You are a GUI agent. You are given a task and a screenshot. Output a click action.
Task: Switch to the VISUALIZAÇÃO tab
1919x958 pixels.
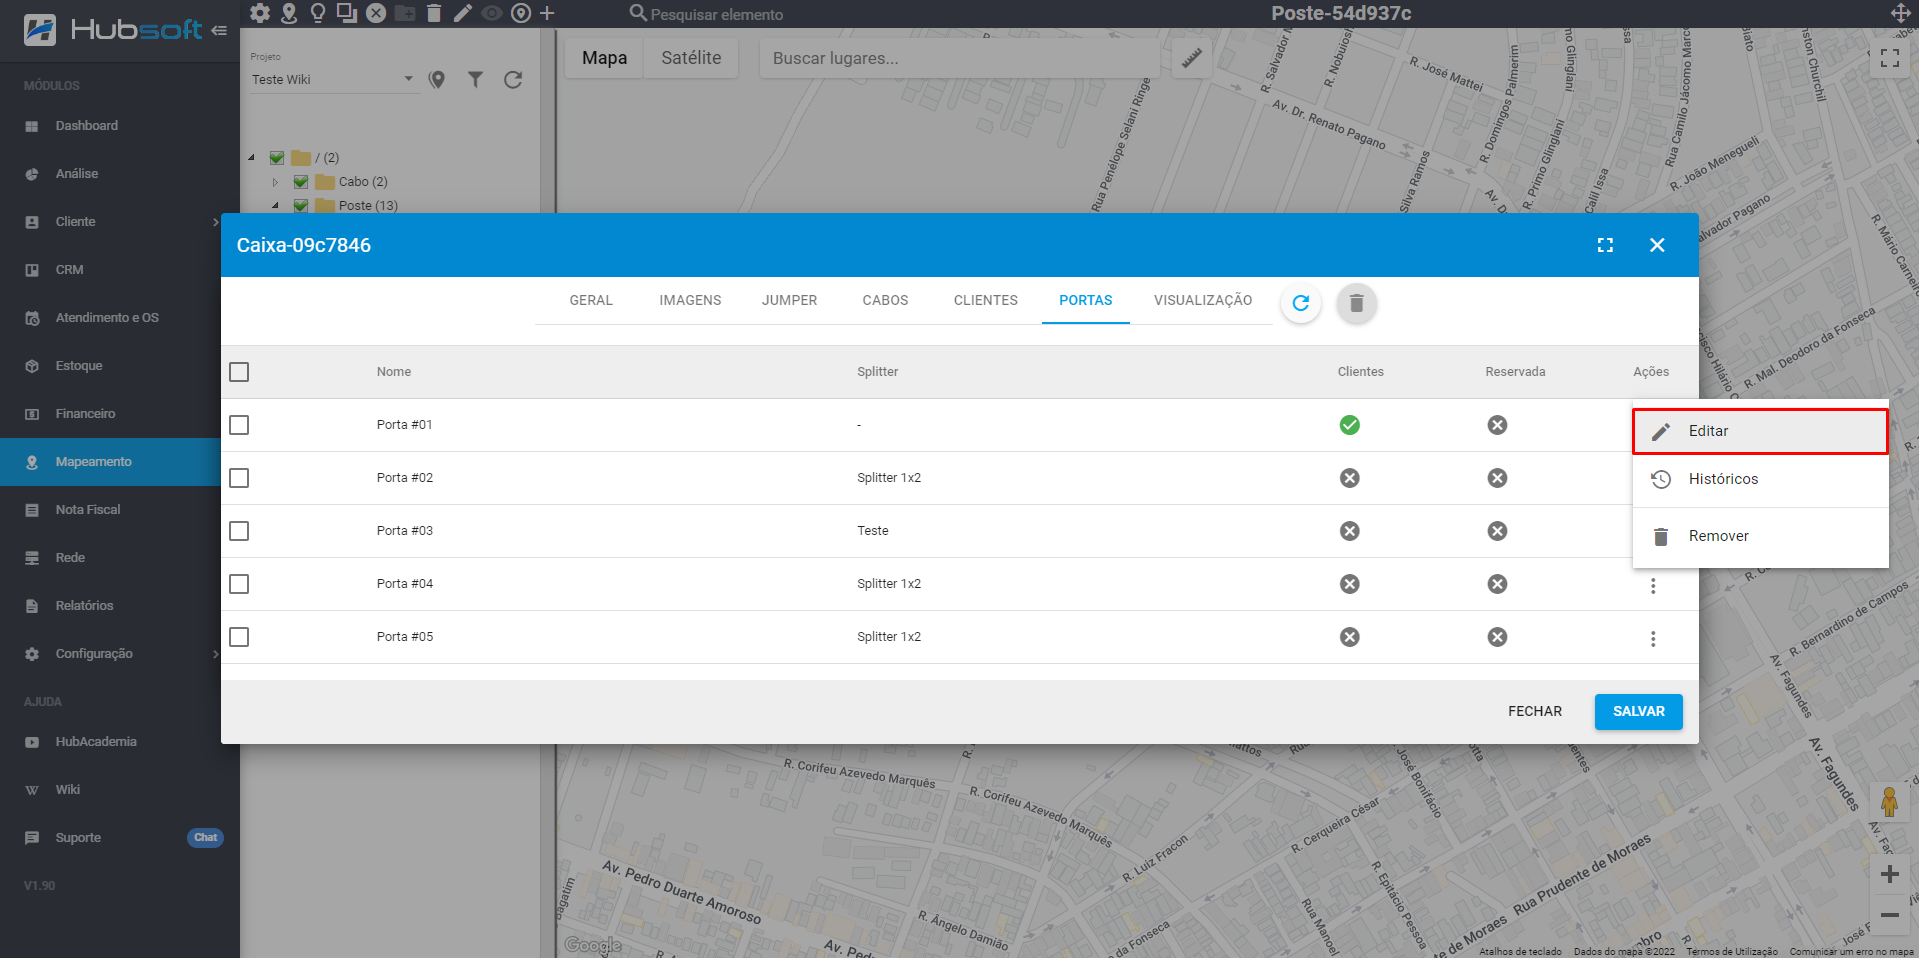[1203, 300]
